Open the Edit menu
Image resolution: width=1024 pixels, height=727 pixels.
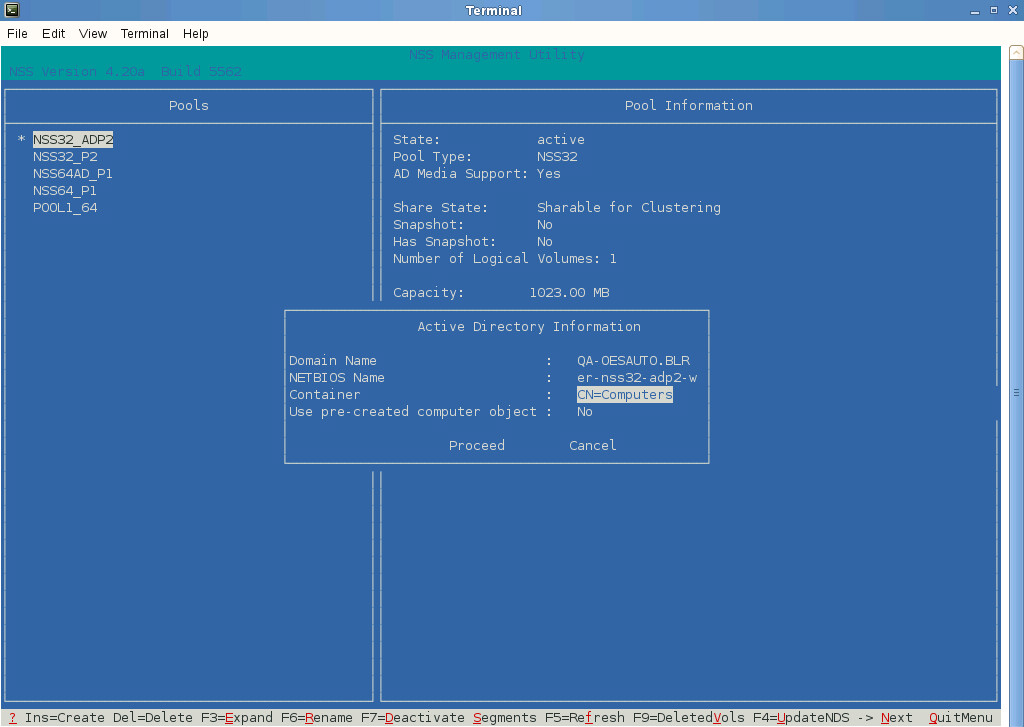(53, 34)
